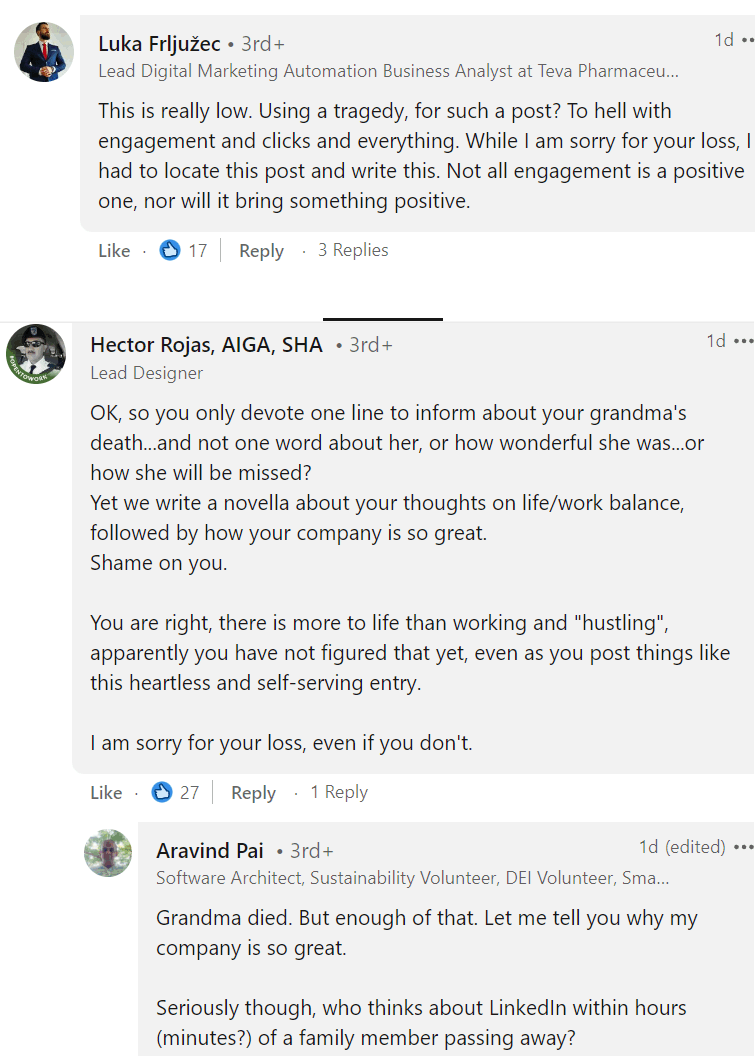Image resolution: width=755 pixels, height=1056 pixels.
Task: Expand the 1 Reply thread
Action: [x=339, y=792]
